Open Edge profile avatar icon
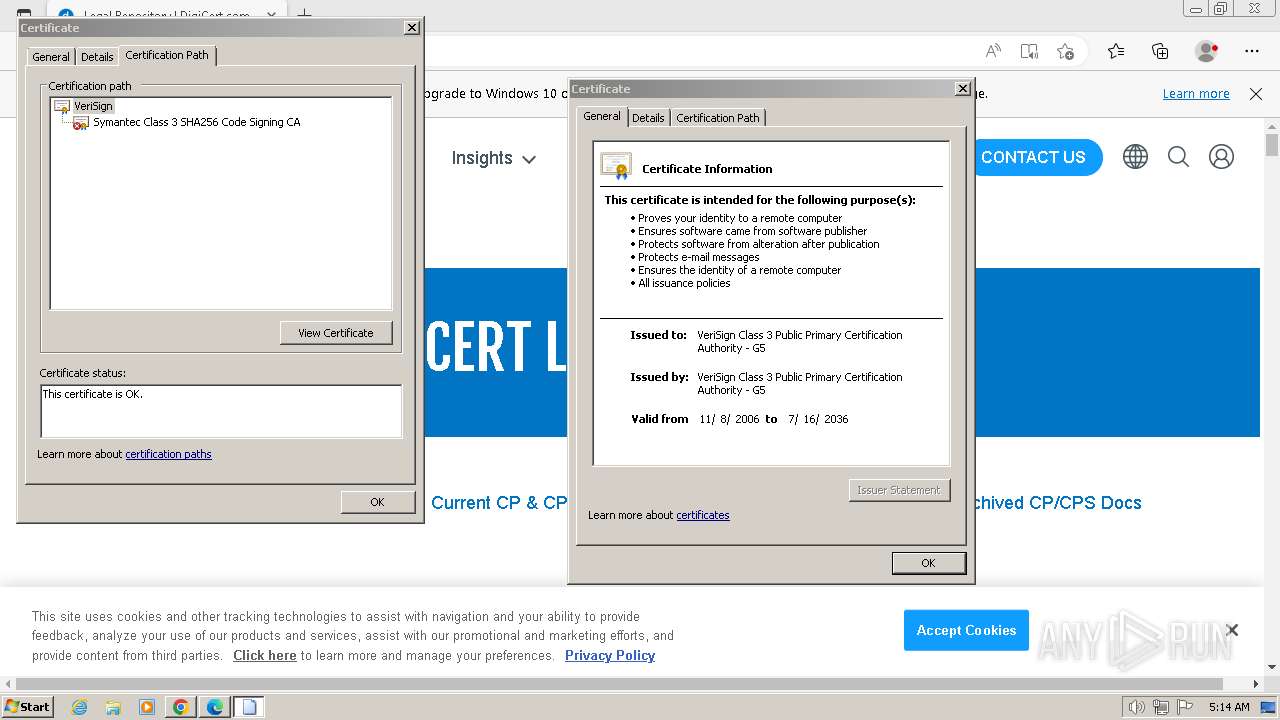Image resolution: width=1280 pixels, height=720 pixels. [1207, 51]
